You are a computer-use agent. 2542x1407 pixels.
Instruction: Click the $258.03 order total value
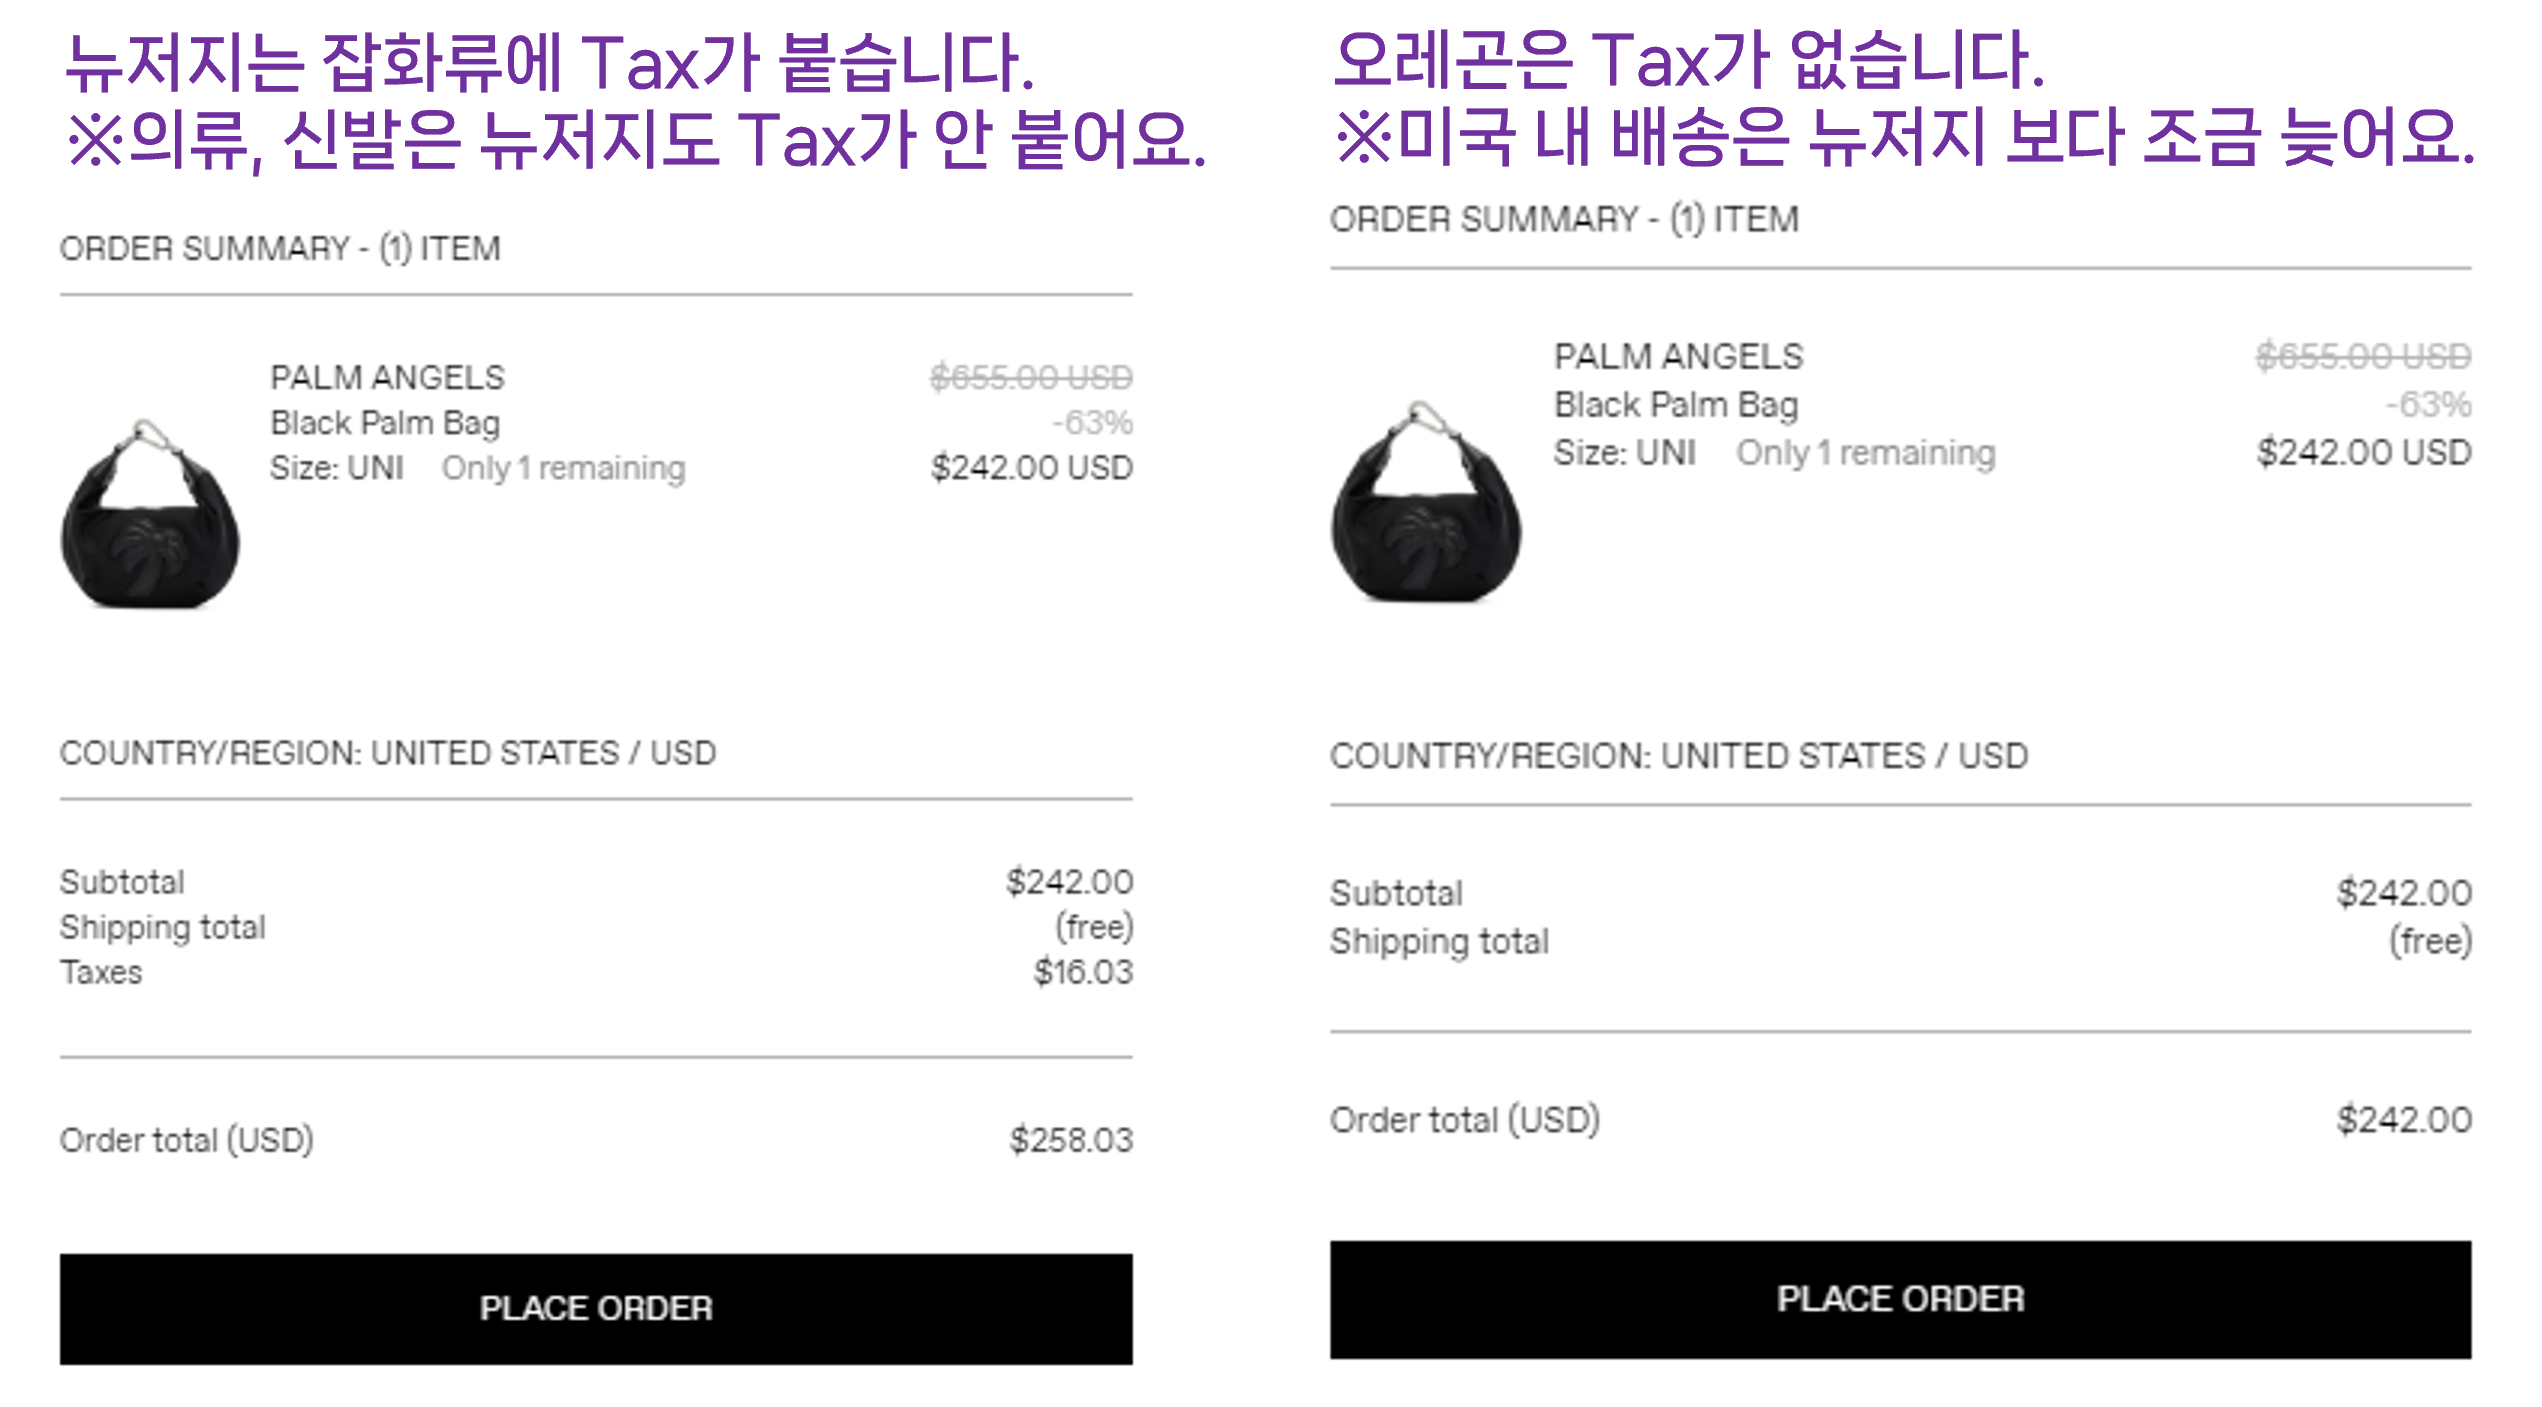pos(1071,1140)
